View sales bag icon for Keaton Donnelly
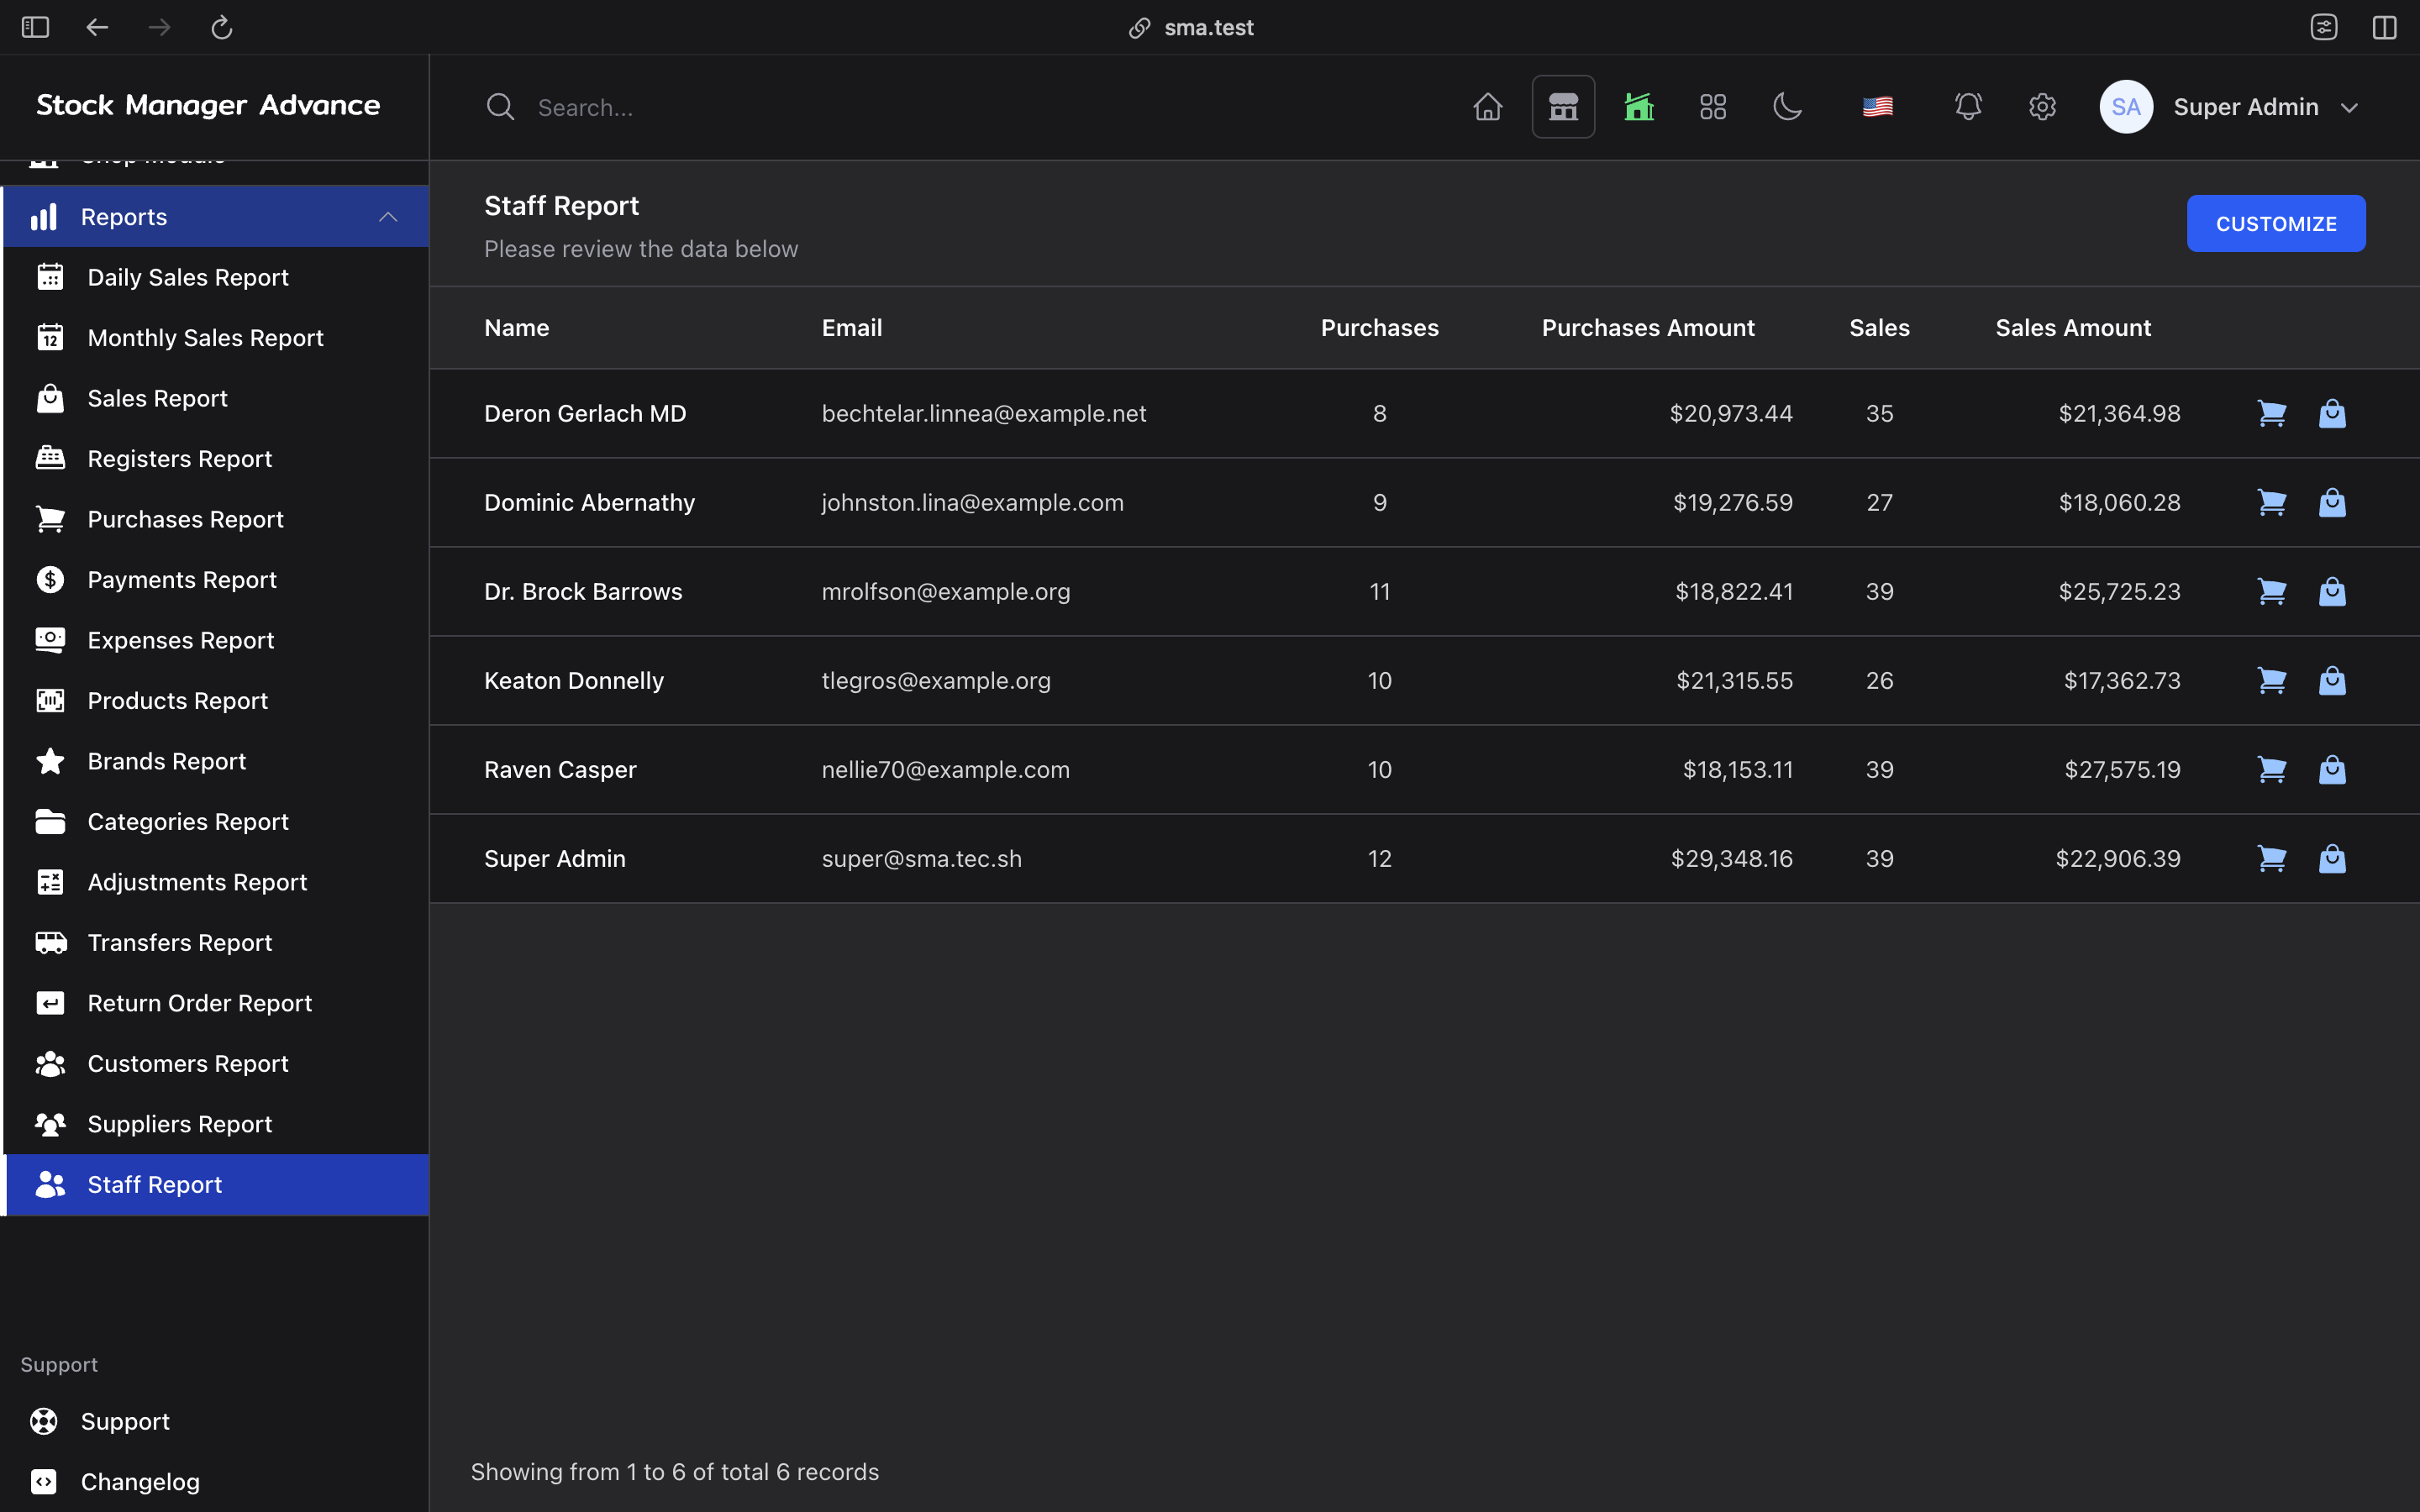Screen dimensions: 2420x1512 pyautogui.click(x=2332, y=681)
